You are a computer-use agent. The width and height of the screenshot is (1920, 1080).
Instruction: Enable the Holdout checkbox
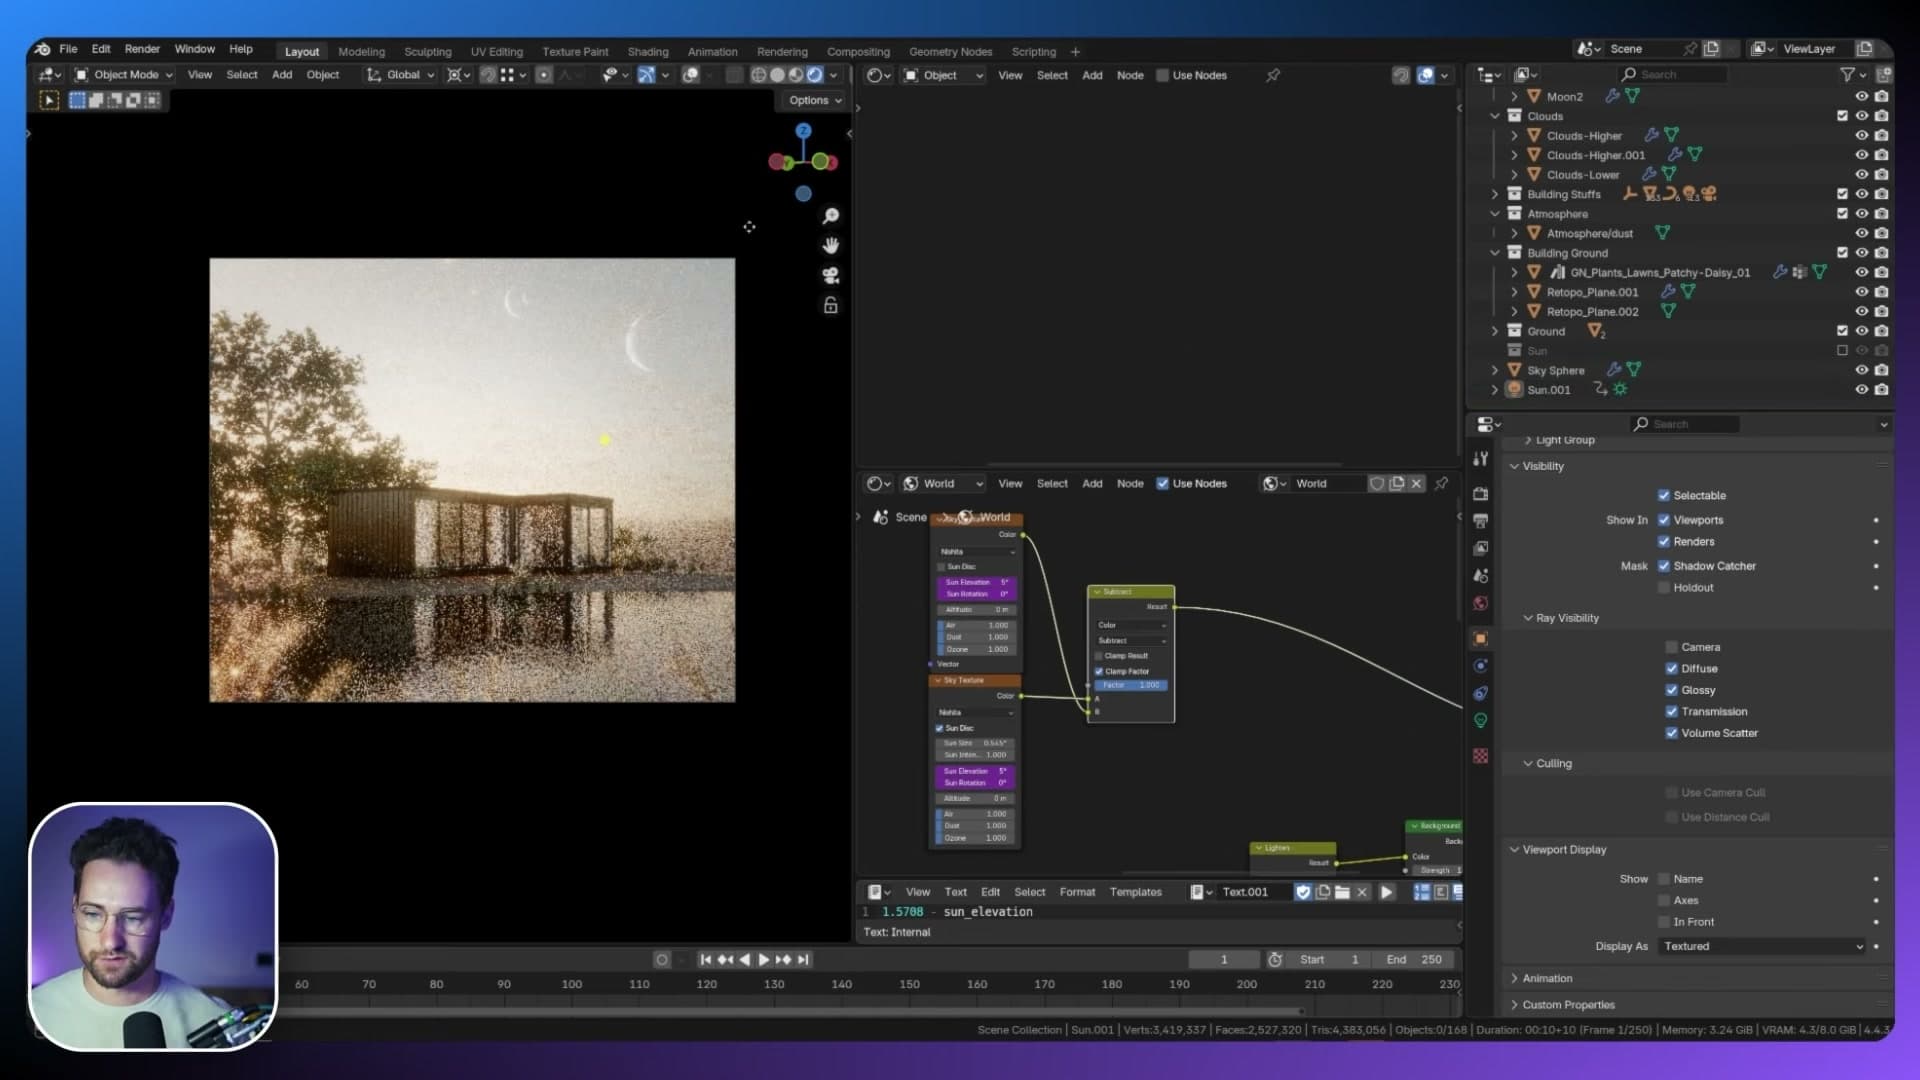coord(1664,588)
